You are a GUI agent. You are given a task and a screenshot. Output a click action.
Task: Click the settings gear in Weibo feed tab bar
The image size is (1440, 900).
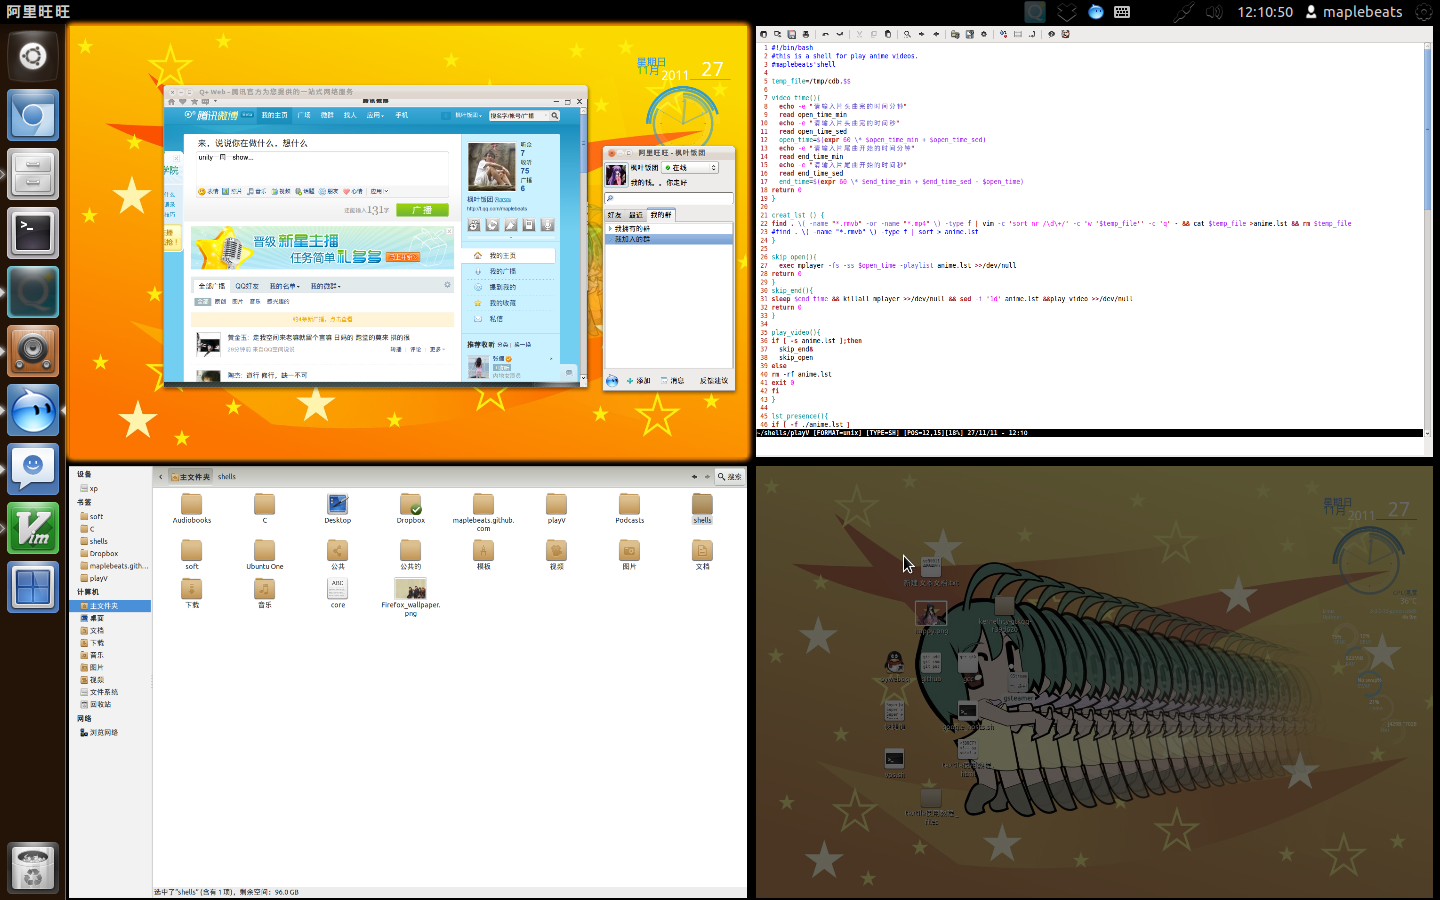pos(447,285)
